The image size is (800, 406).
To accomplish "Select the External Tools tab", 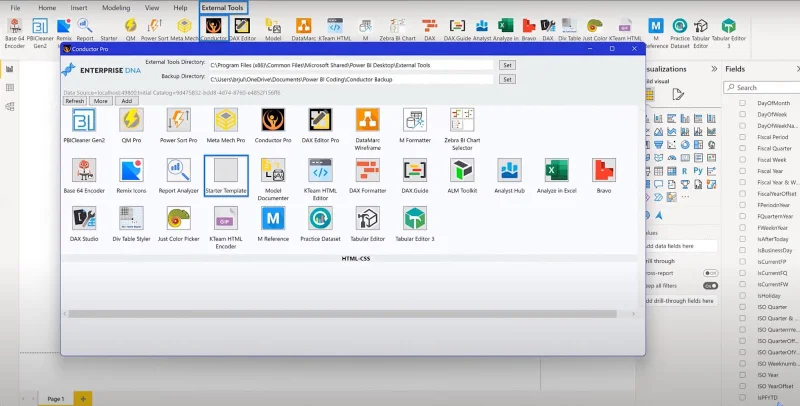I will [x=222, y=8].
